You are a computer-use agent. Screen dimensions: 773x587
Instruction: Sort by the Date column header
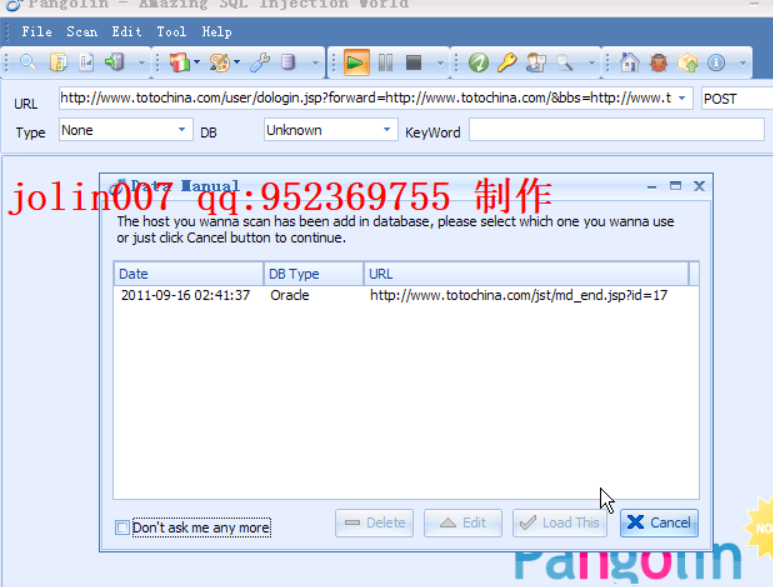coord(188,274)
